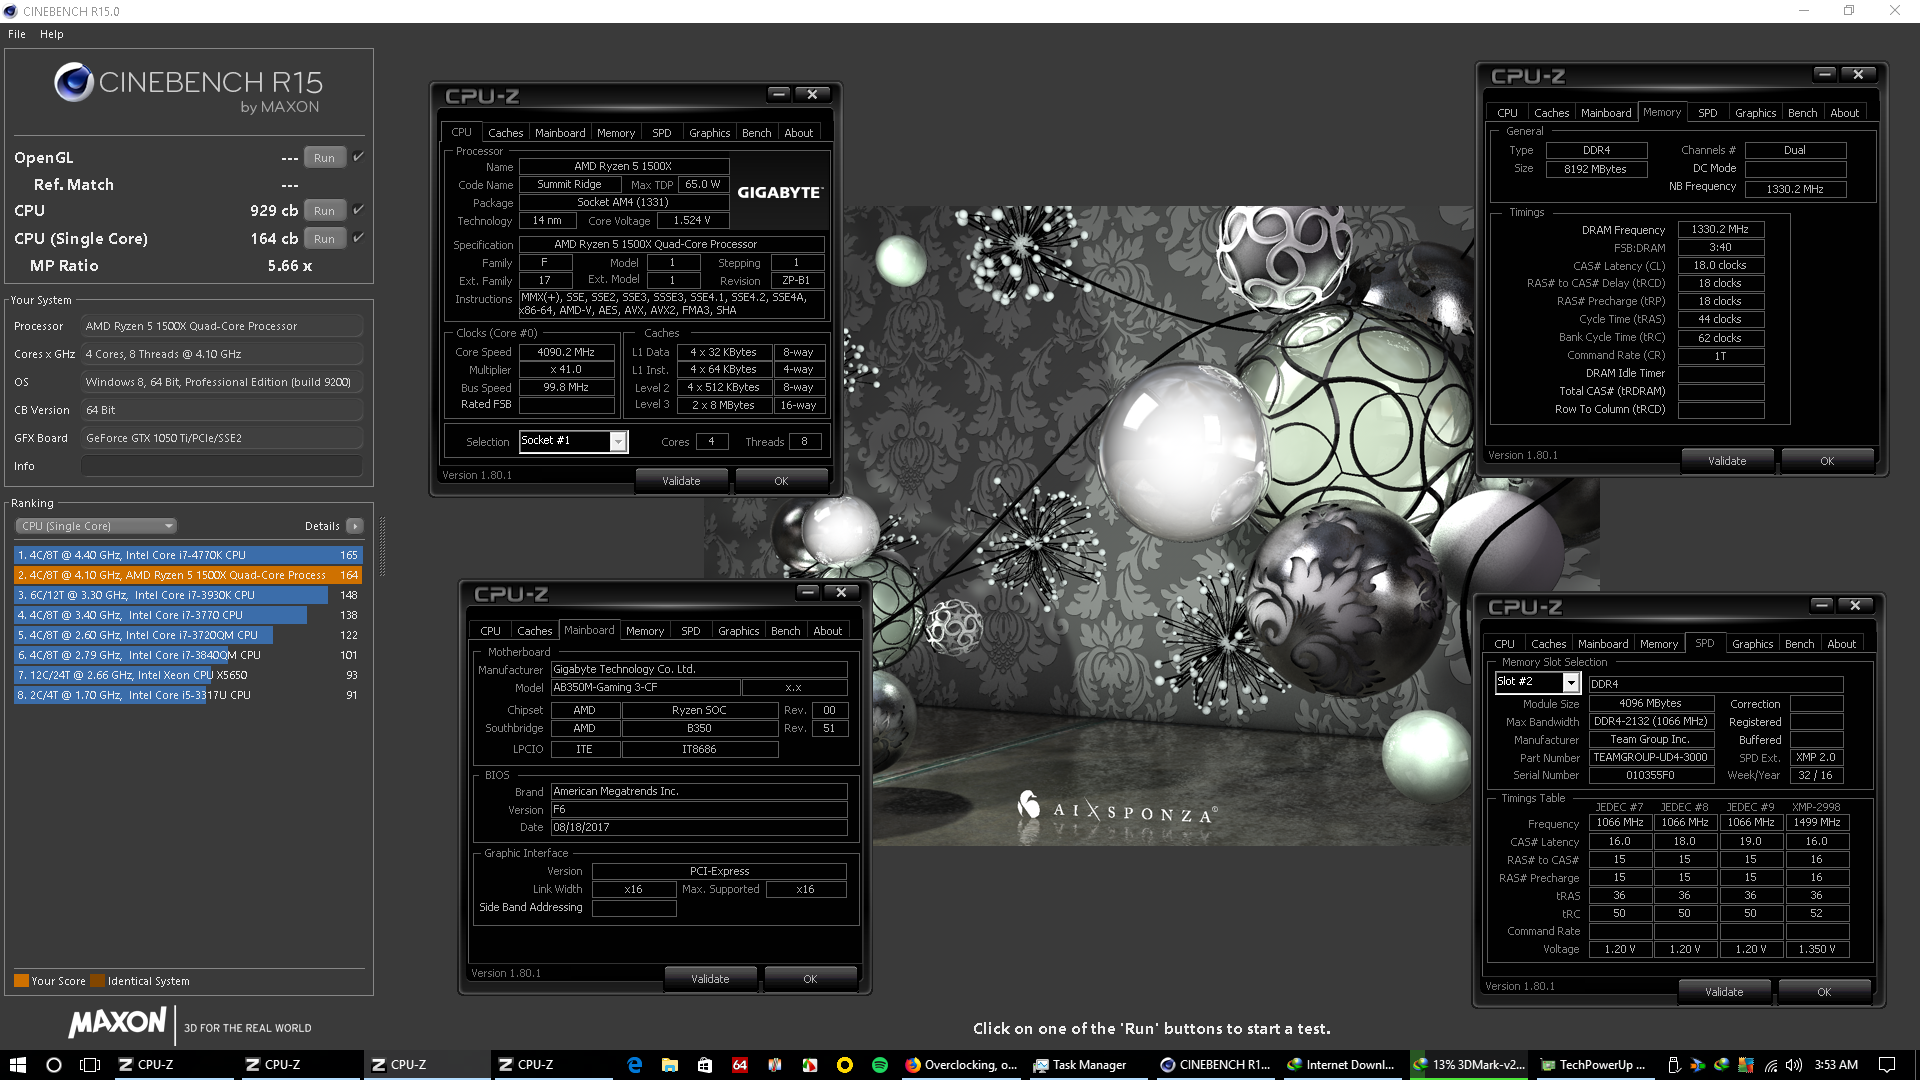Click the mainboard Model AB350M-Gaming 3-CF field

point(645,687)
